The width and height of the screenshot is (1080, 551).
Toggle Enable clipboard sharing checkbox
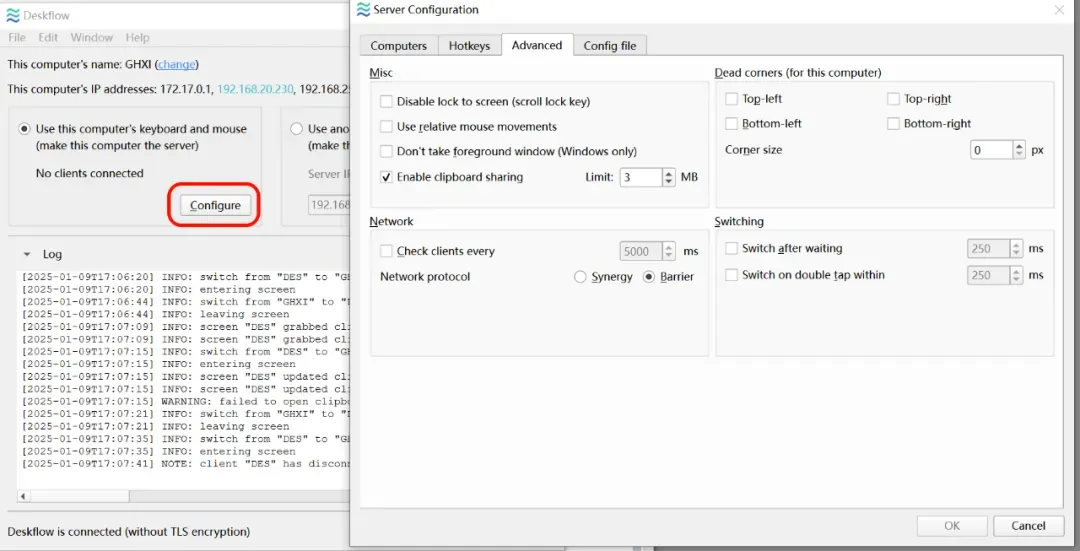pos(386,177)
